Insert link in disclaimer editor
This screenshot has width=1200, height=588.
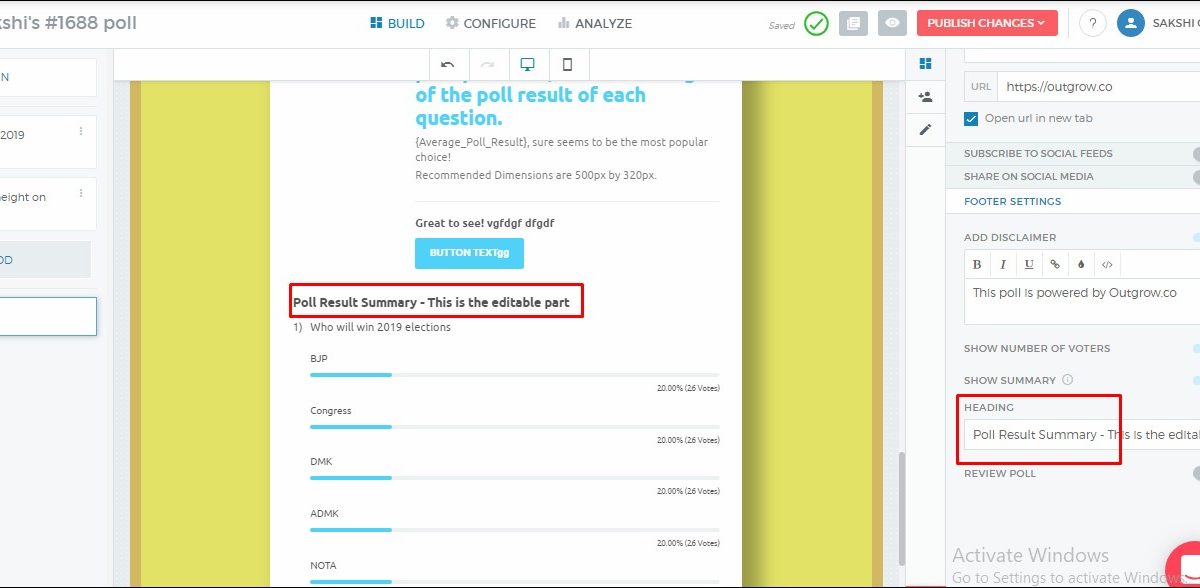1055,265
